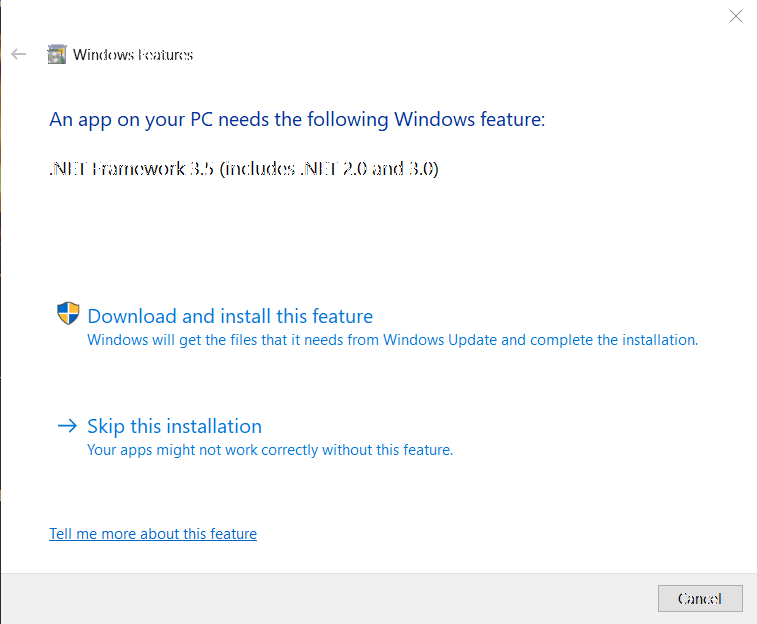Click the empty gray footer bar beside Cancel
Screen dimensions: 757x624
point(328,598)
